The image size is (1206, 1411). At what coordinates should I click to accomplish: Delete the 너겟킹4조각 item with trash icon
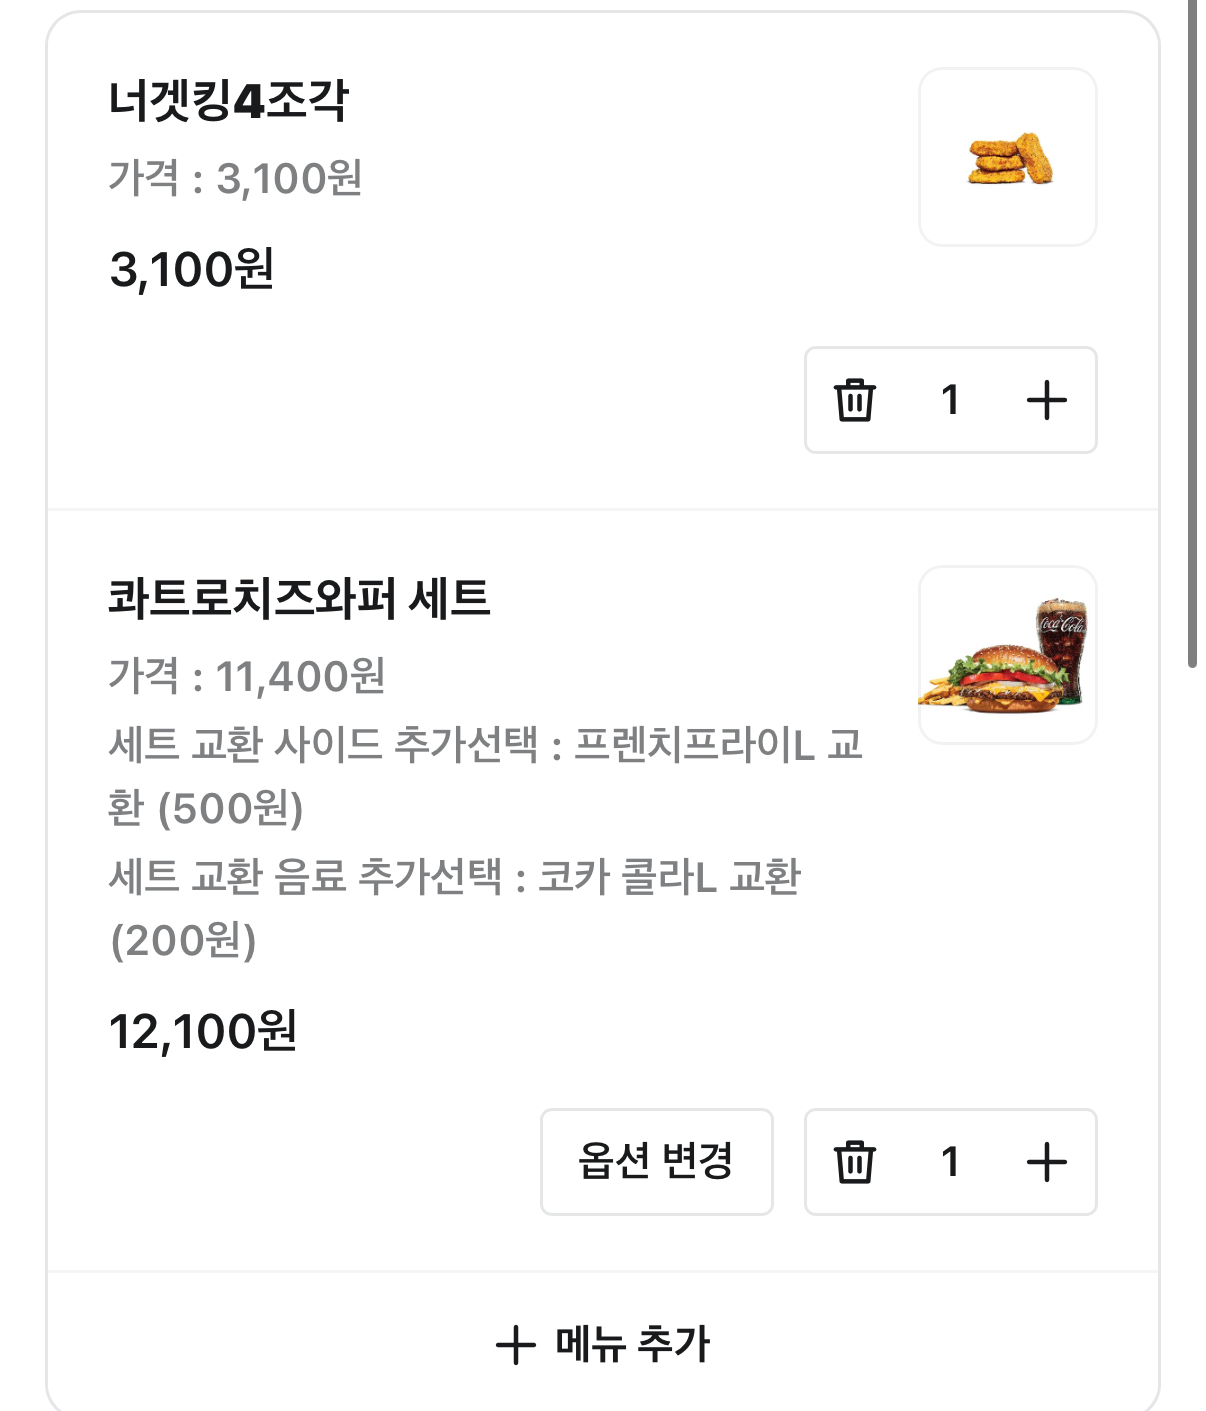pos(855,401)
